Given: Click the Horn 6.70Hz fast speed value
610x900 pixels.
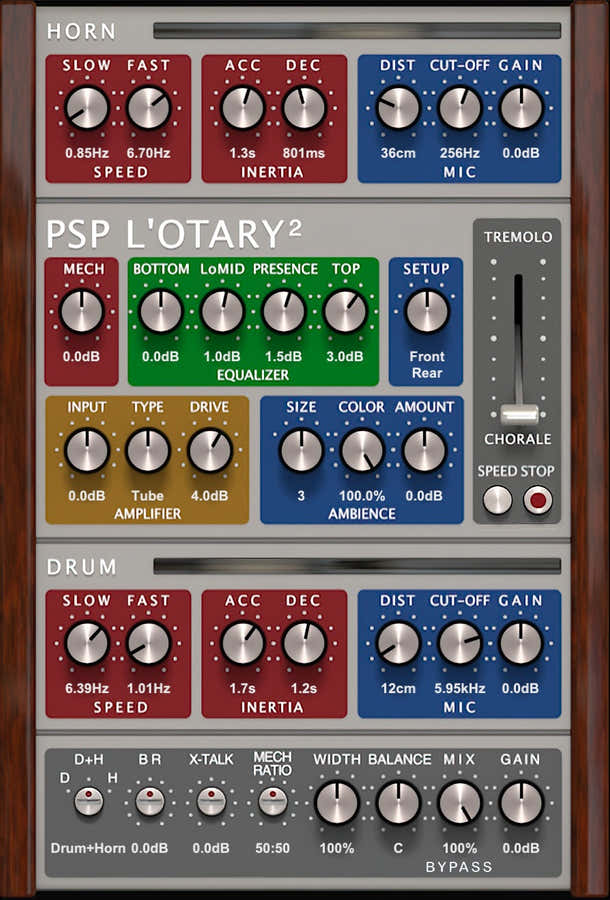Looking at the screenshot, I should coord(149,153).
